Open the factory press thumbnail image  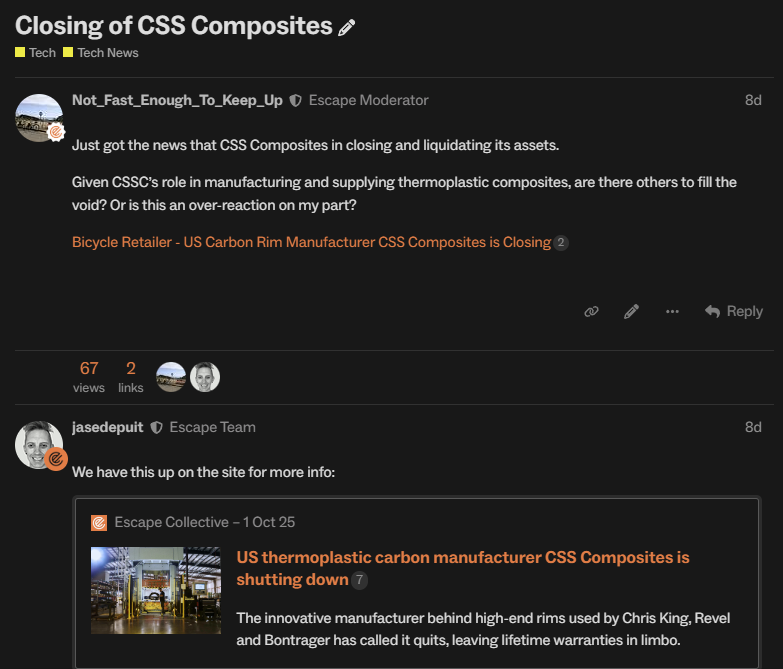point(156,590)
